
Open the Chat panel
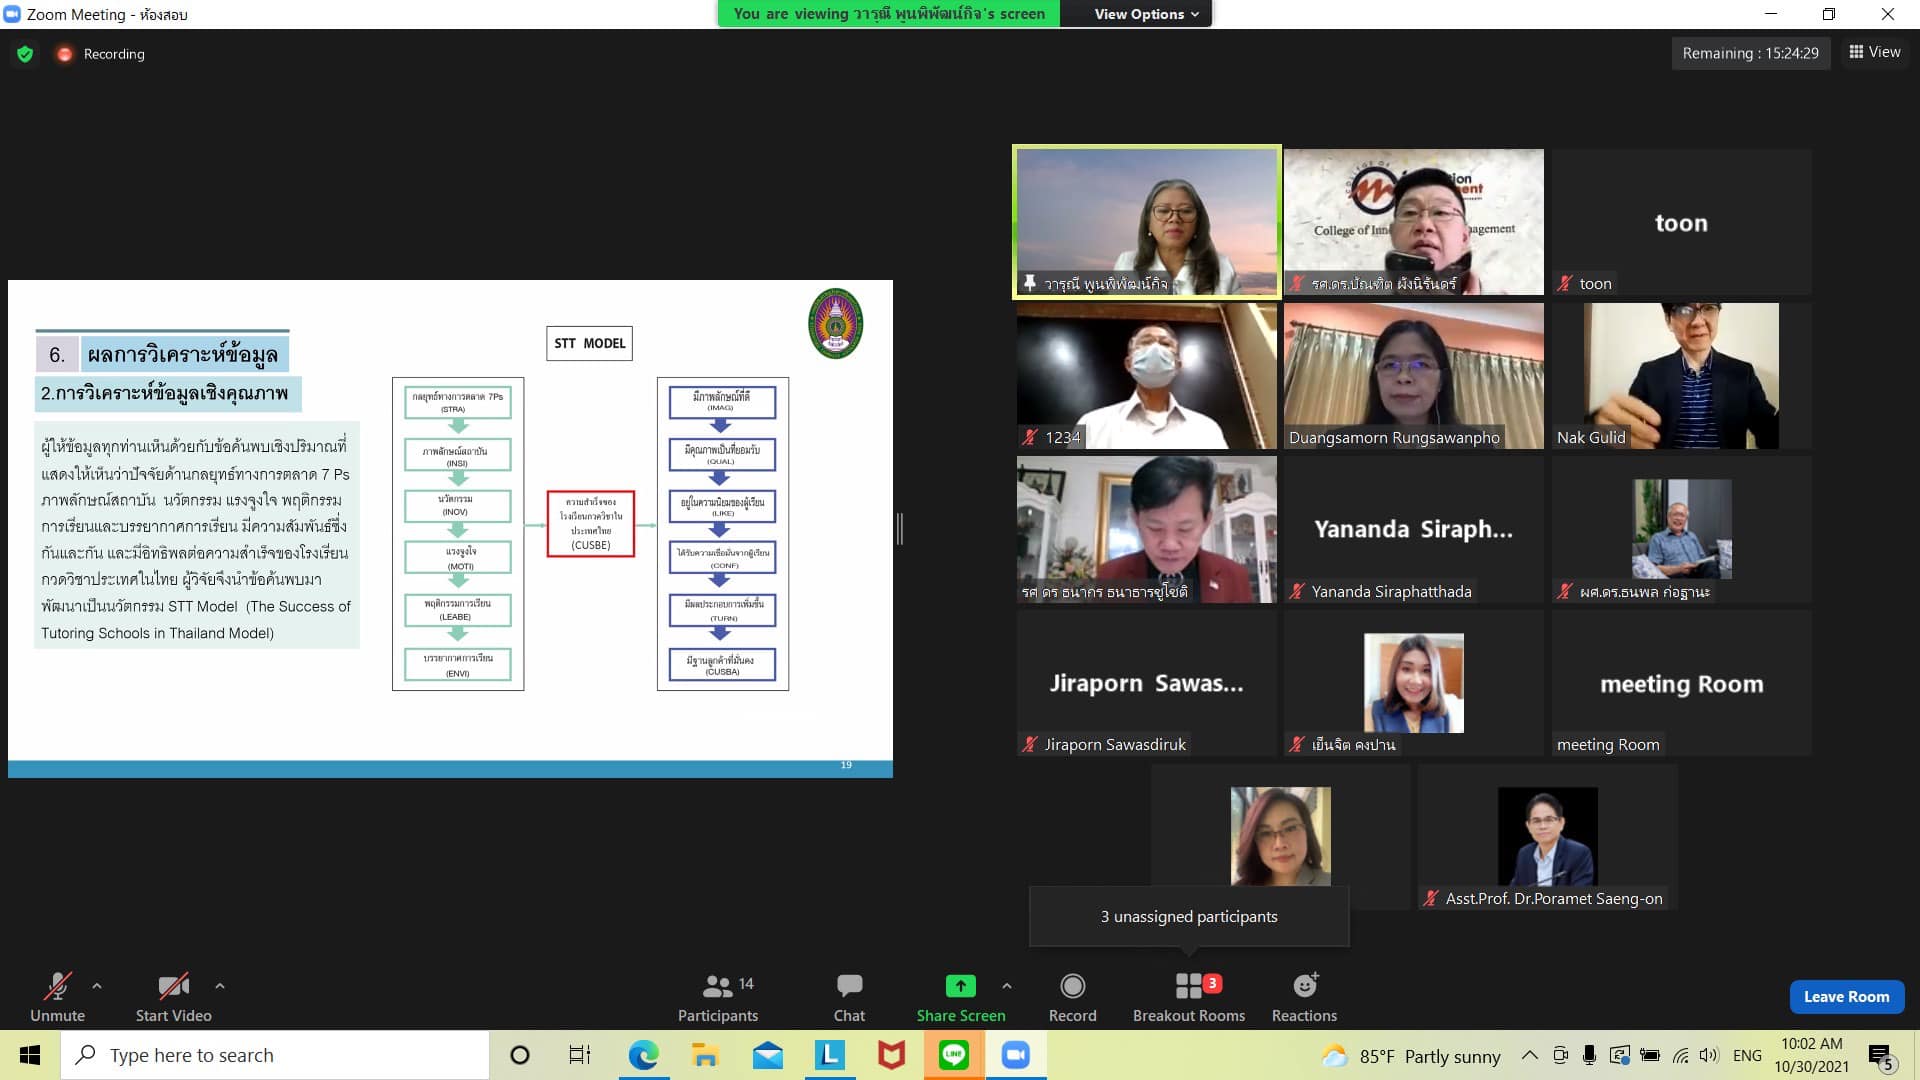pos(849,987)
